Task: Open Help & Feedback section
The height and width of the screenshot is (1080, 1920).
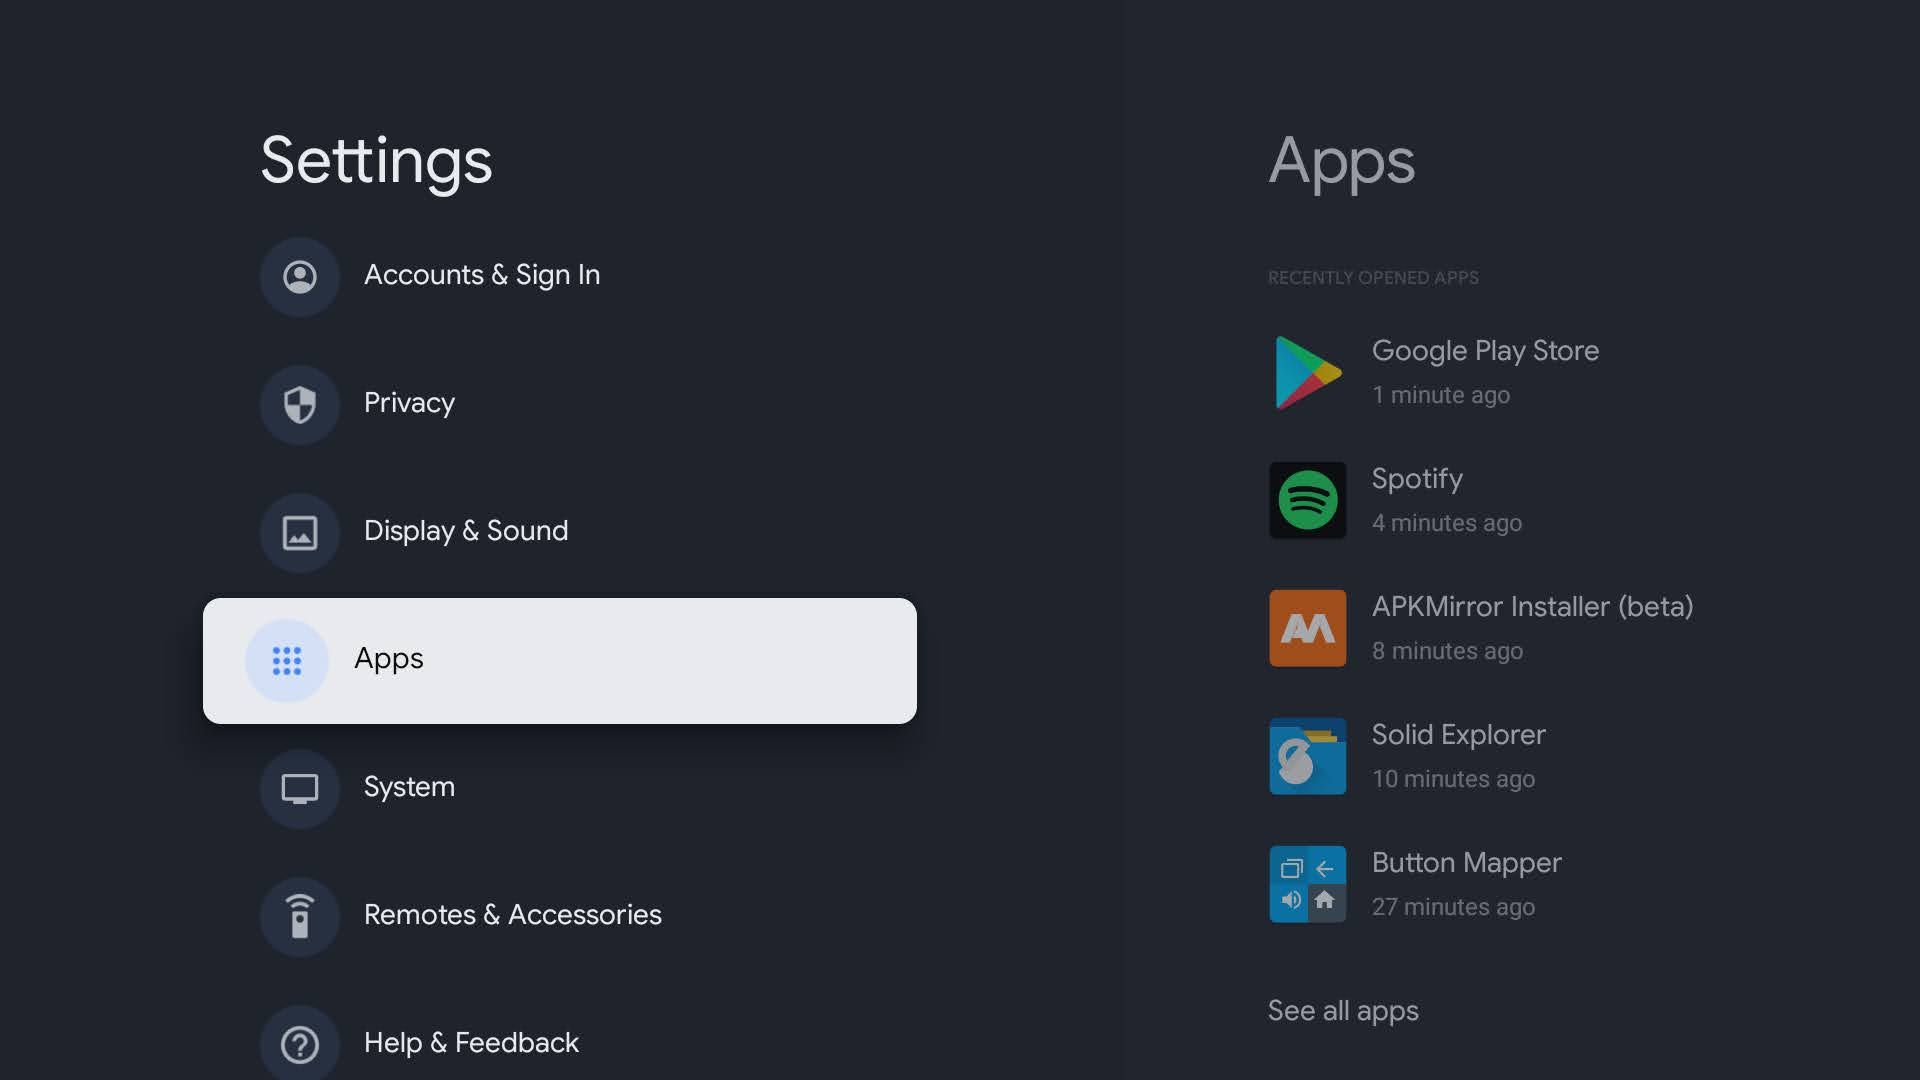Action: pos(471,1043)
